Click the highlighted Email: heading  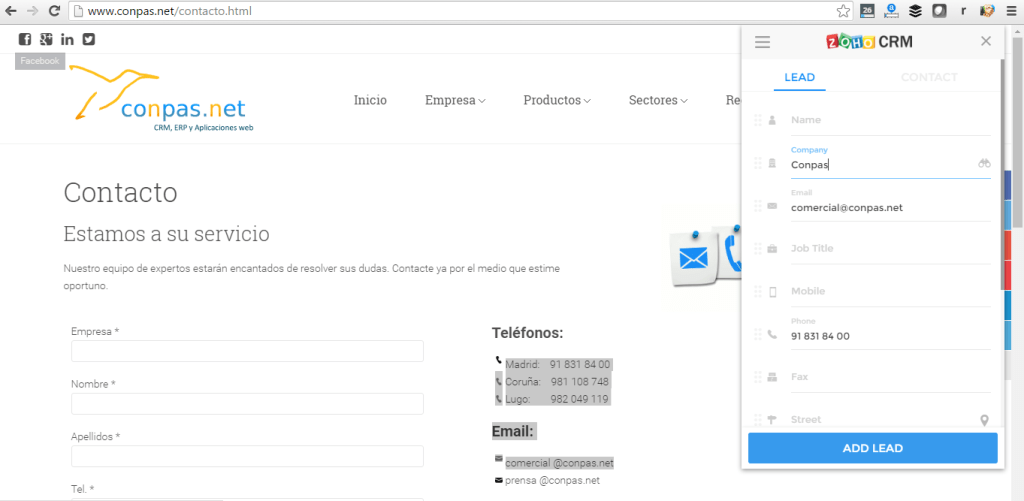point(513,431)
